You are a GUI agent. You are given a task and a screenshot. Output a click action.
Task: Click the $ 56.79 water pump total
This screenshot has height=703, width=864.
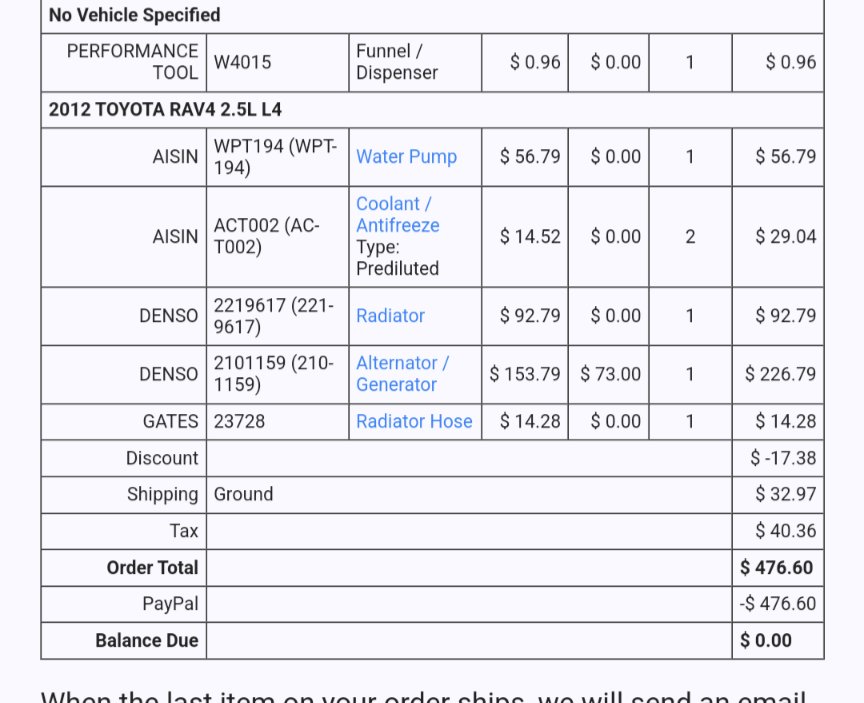point(786,156)
